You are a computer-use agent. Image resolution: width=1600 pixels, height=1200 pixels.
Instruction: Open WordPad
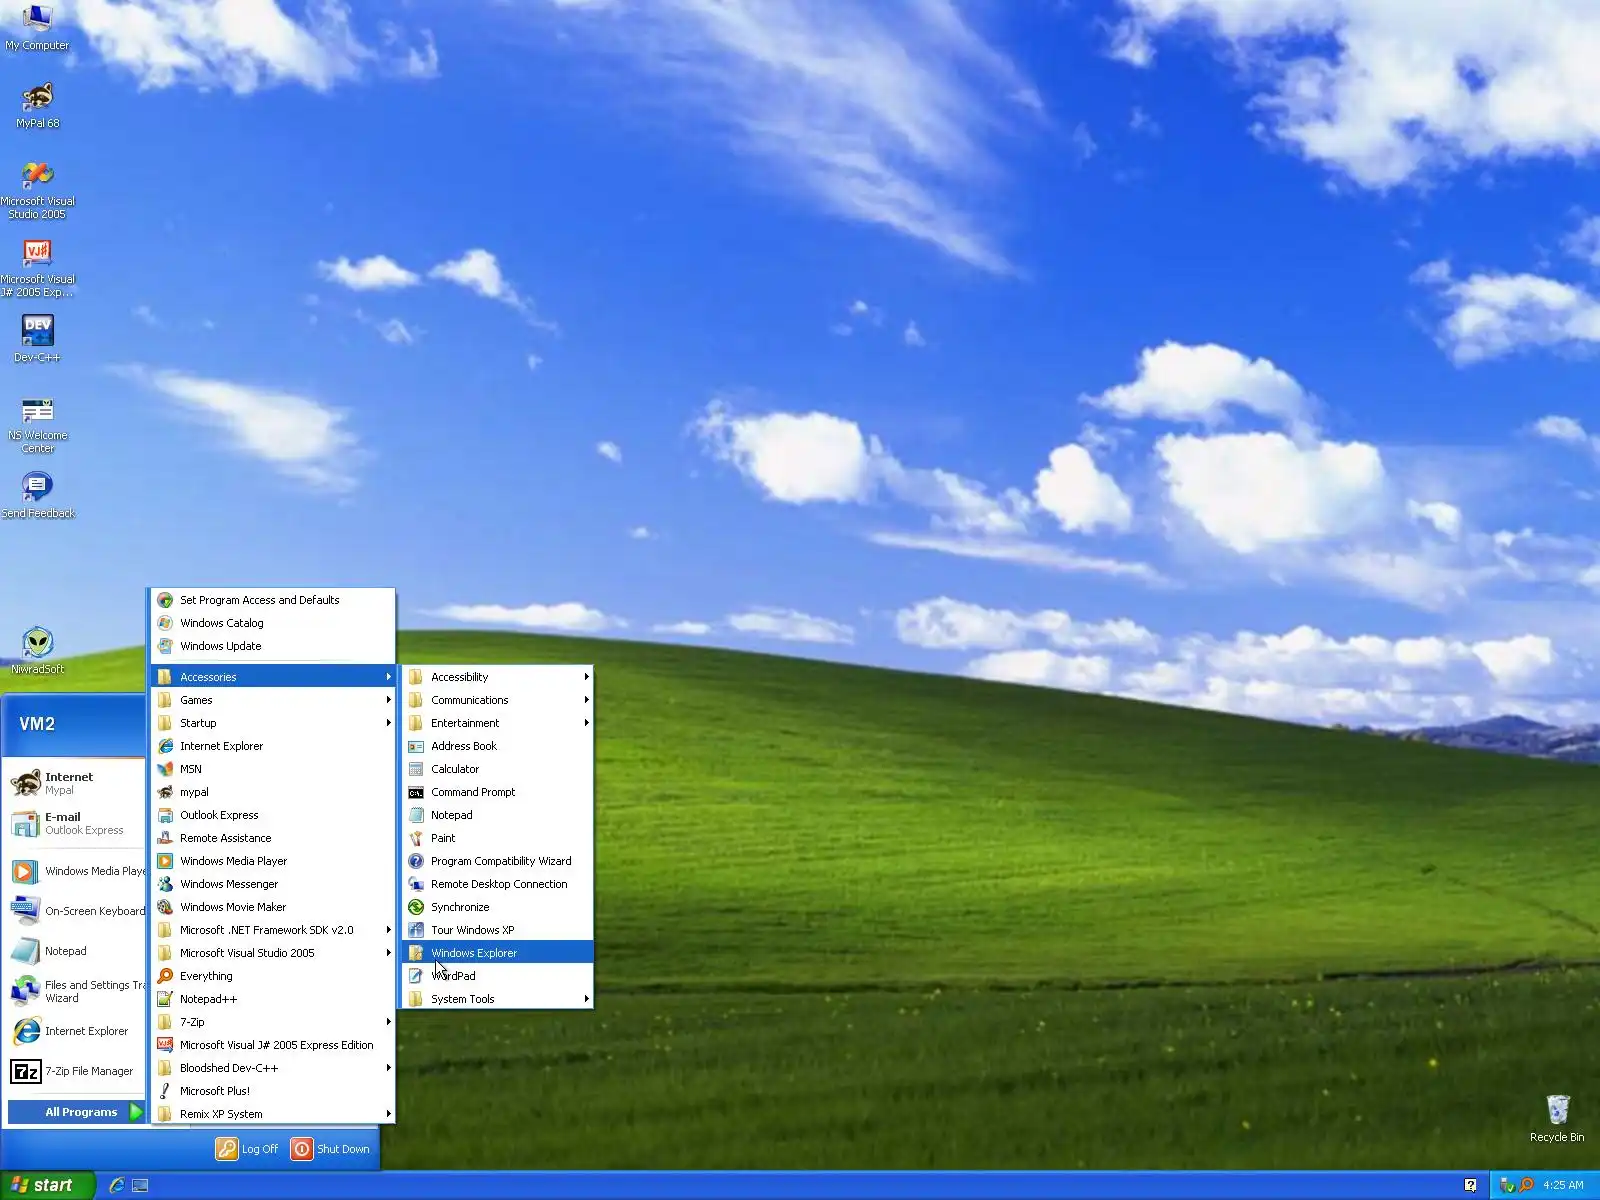point(497,976)
